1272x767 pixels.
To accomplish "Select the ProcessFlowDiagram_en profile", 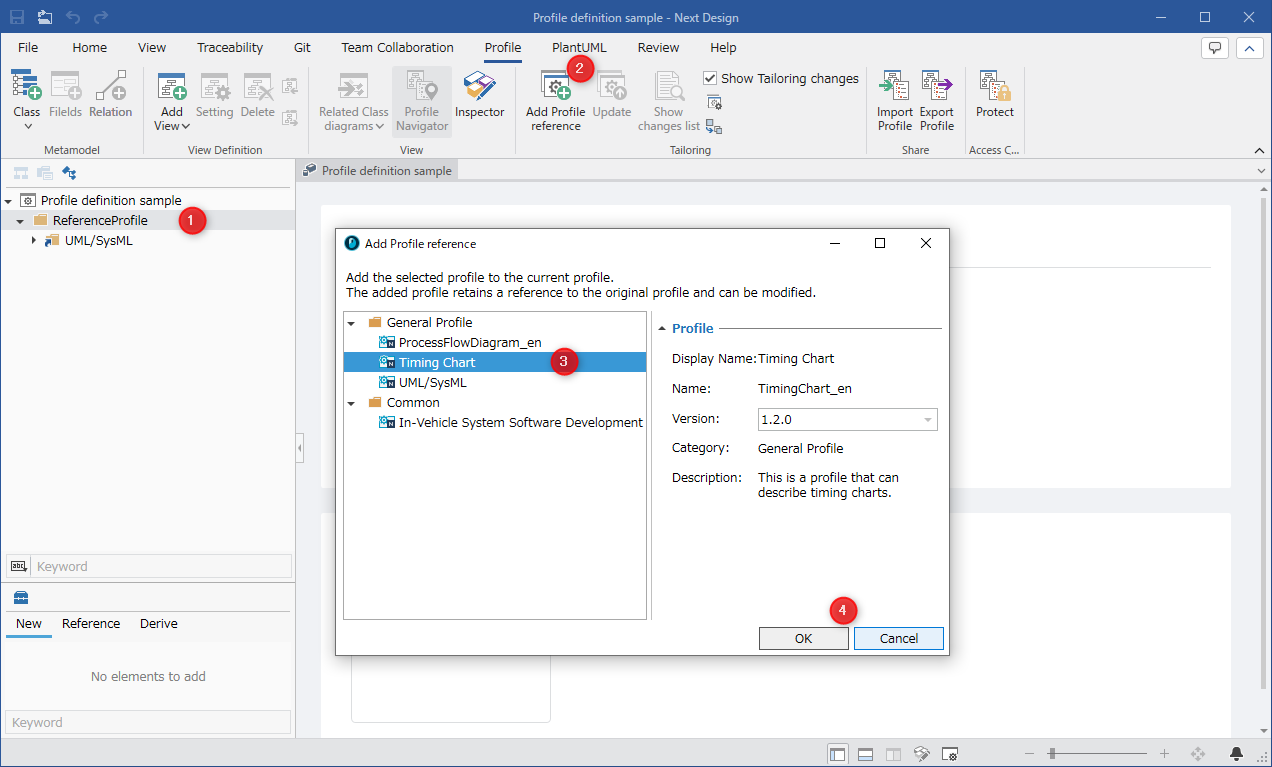I will click(x=470, y=342).
